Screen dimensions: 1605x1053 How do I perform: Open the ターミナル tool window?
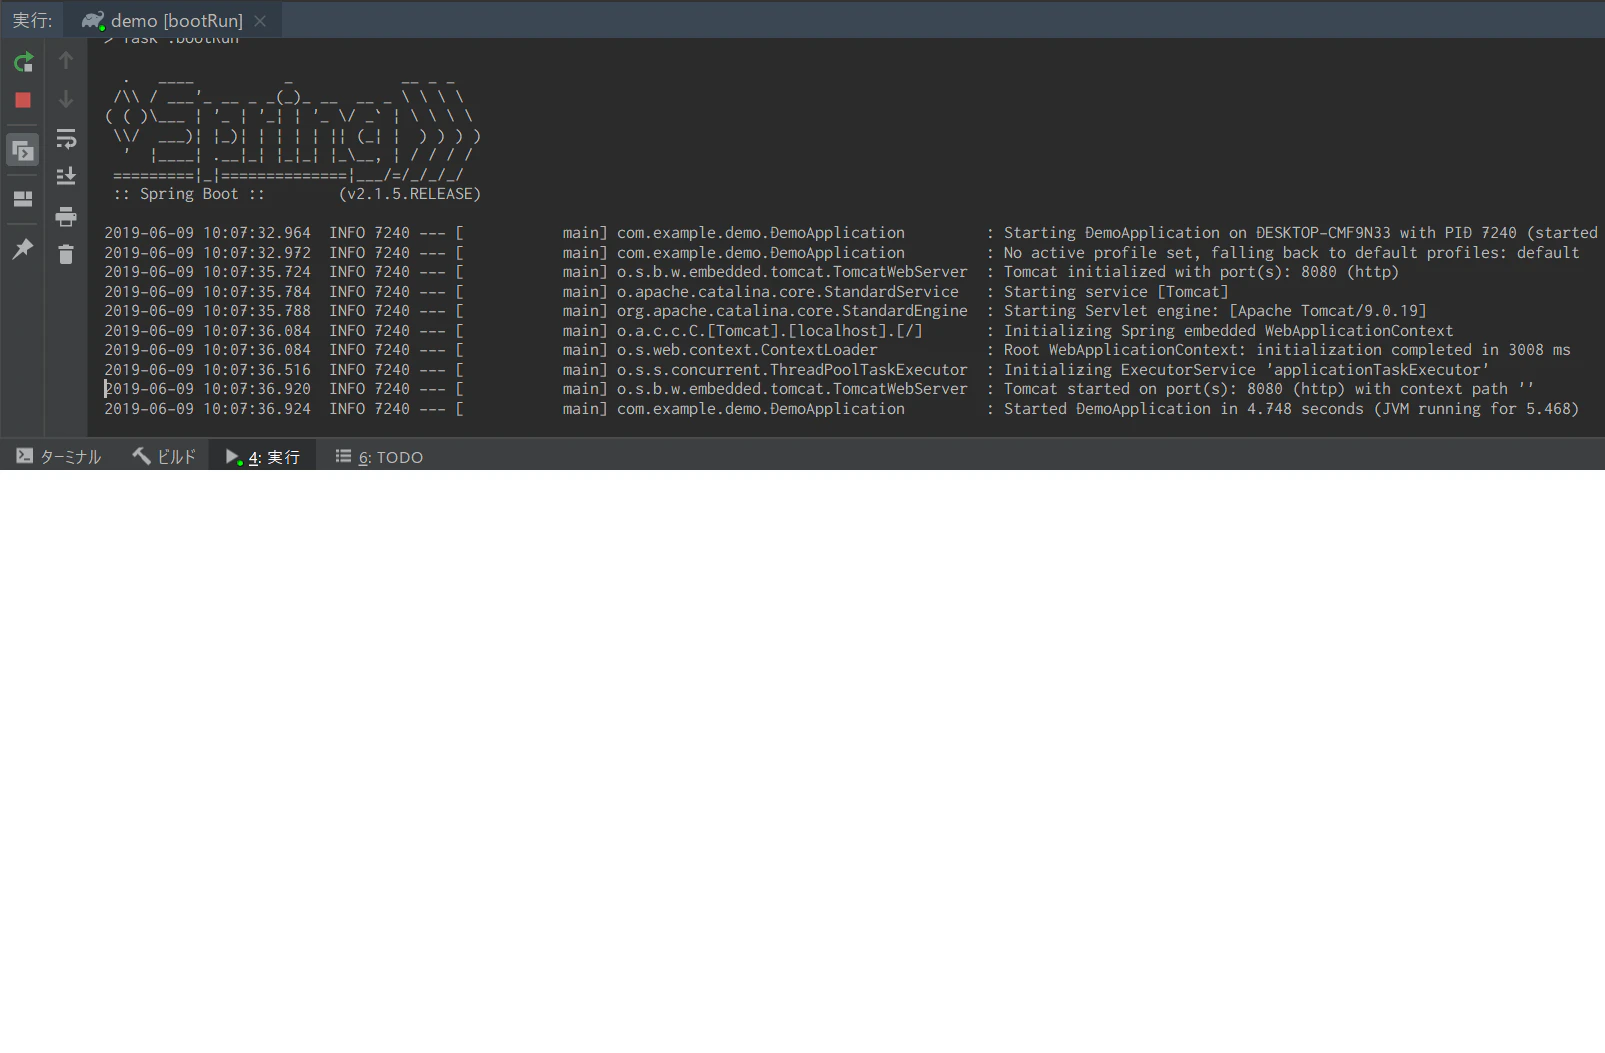coord(59,457)
